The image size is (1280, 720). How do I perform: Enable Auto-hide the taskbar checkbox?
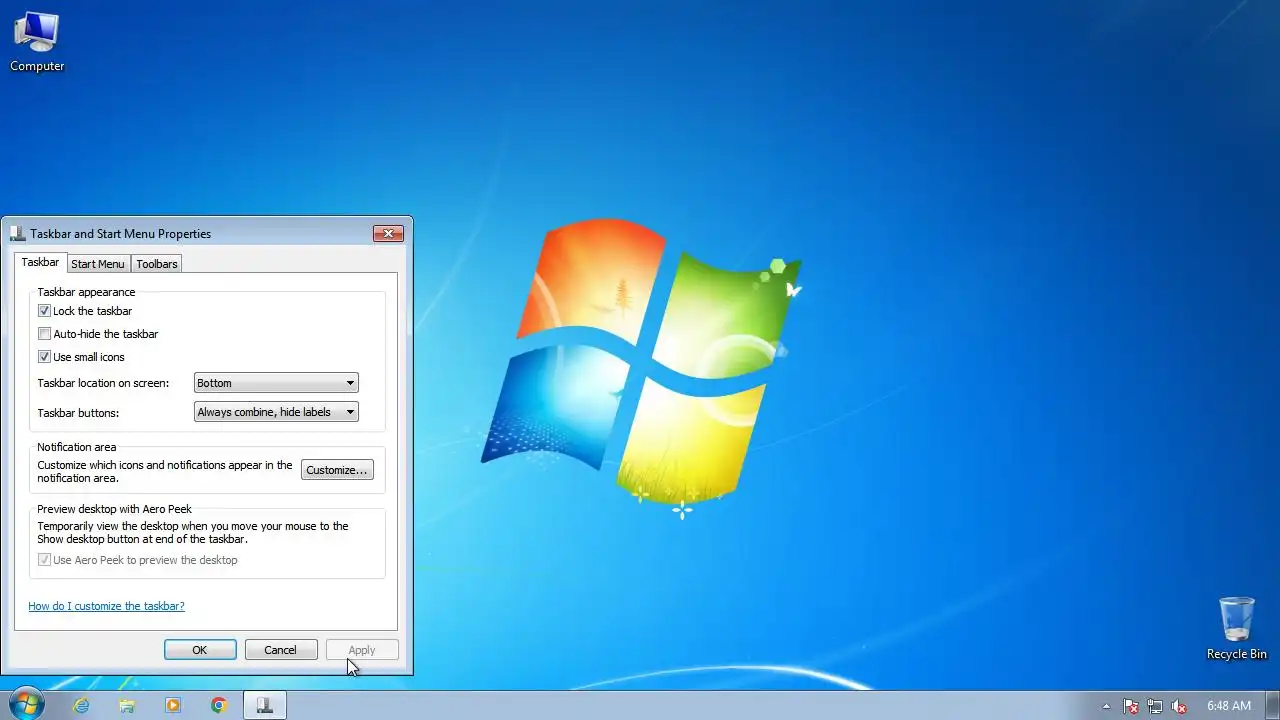(44, 334)
